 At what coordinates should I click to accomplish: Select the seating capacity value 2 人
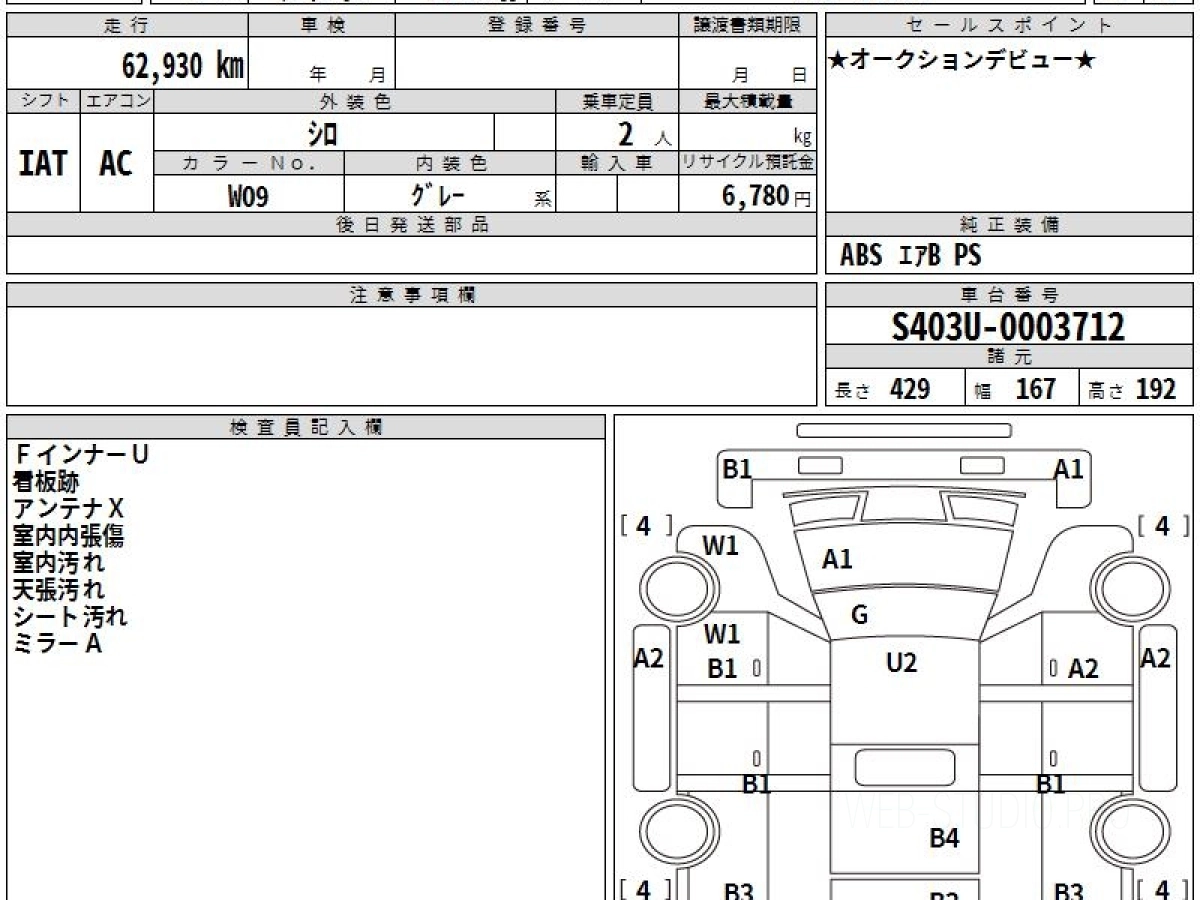[x=643, y=134]
